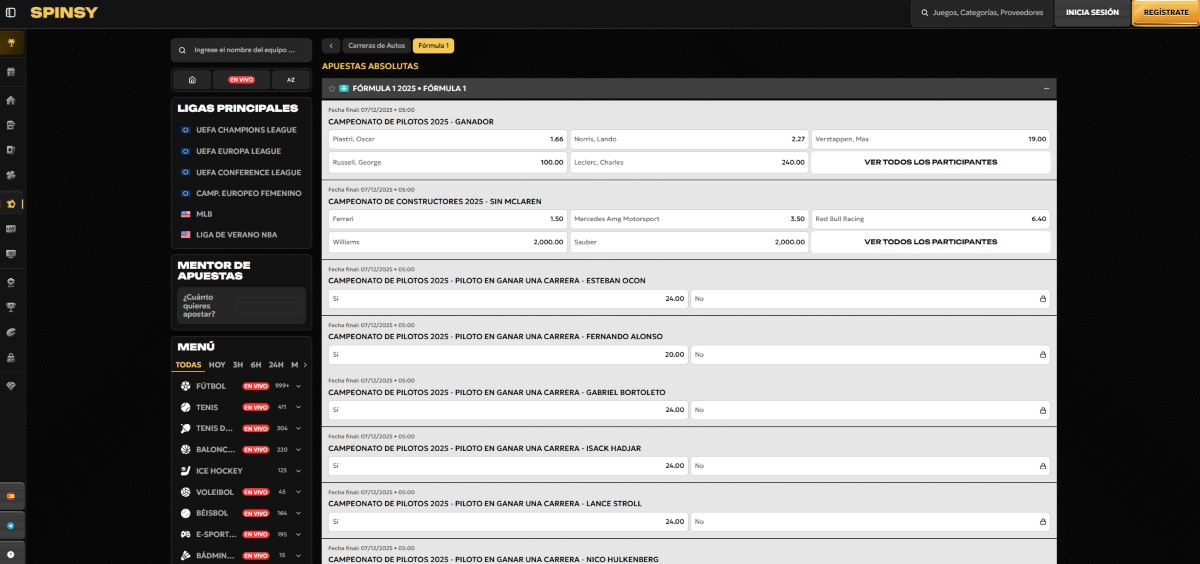This screenshot has width=1200, height=564.
Task: Open Carreras de Autos breadcrumb tab
Action: coord(376,46)
